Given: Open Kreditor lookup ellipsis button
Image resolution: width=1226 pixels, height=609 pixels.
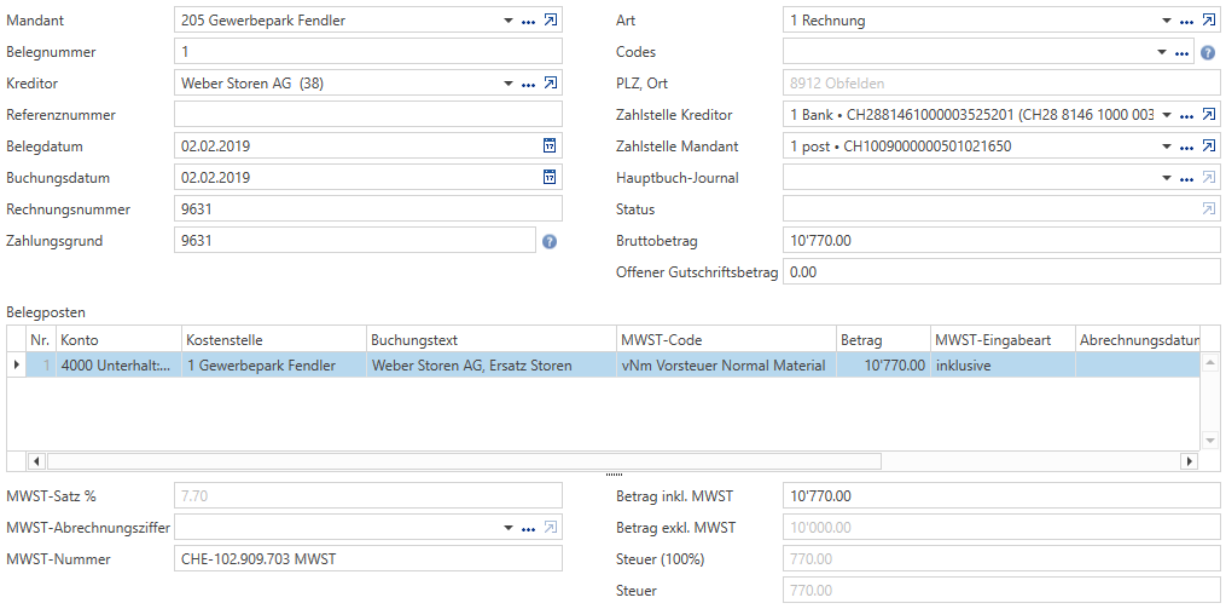Looking at the screenshot, I should coord(528,84).
